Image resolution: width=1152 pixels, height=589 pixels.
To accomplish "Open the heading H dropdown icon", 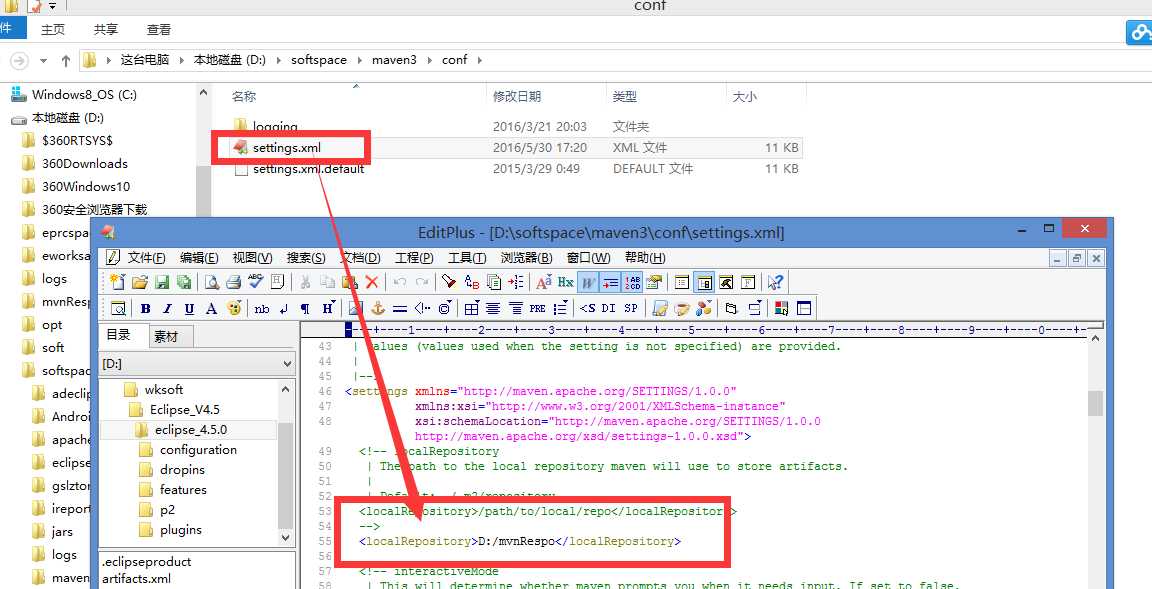I will [x=328, y=308].
